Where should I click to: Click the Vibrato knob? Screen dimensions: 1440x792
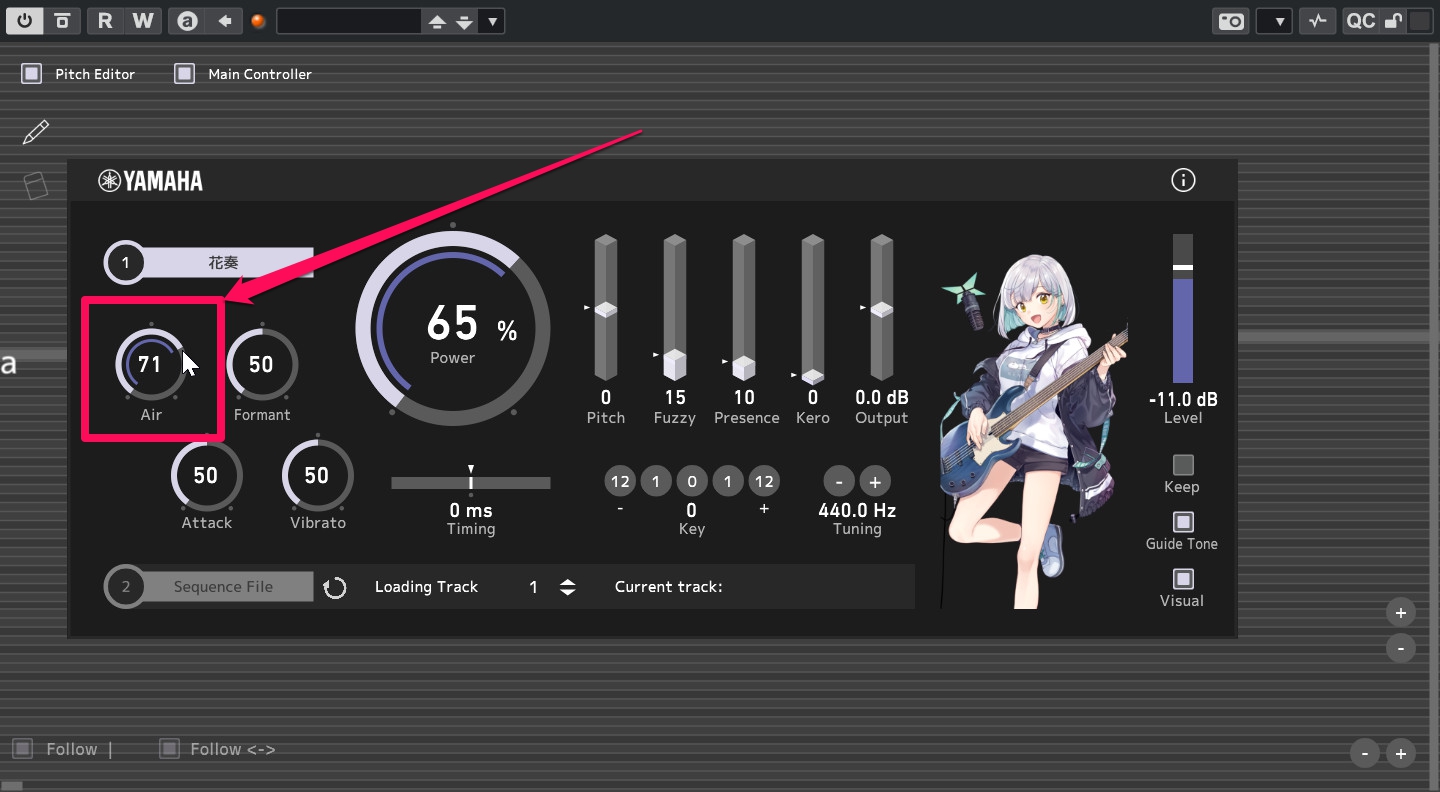(x=317, y=475)
